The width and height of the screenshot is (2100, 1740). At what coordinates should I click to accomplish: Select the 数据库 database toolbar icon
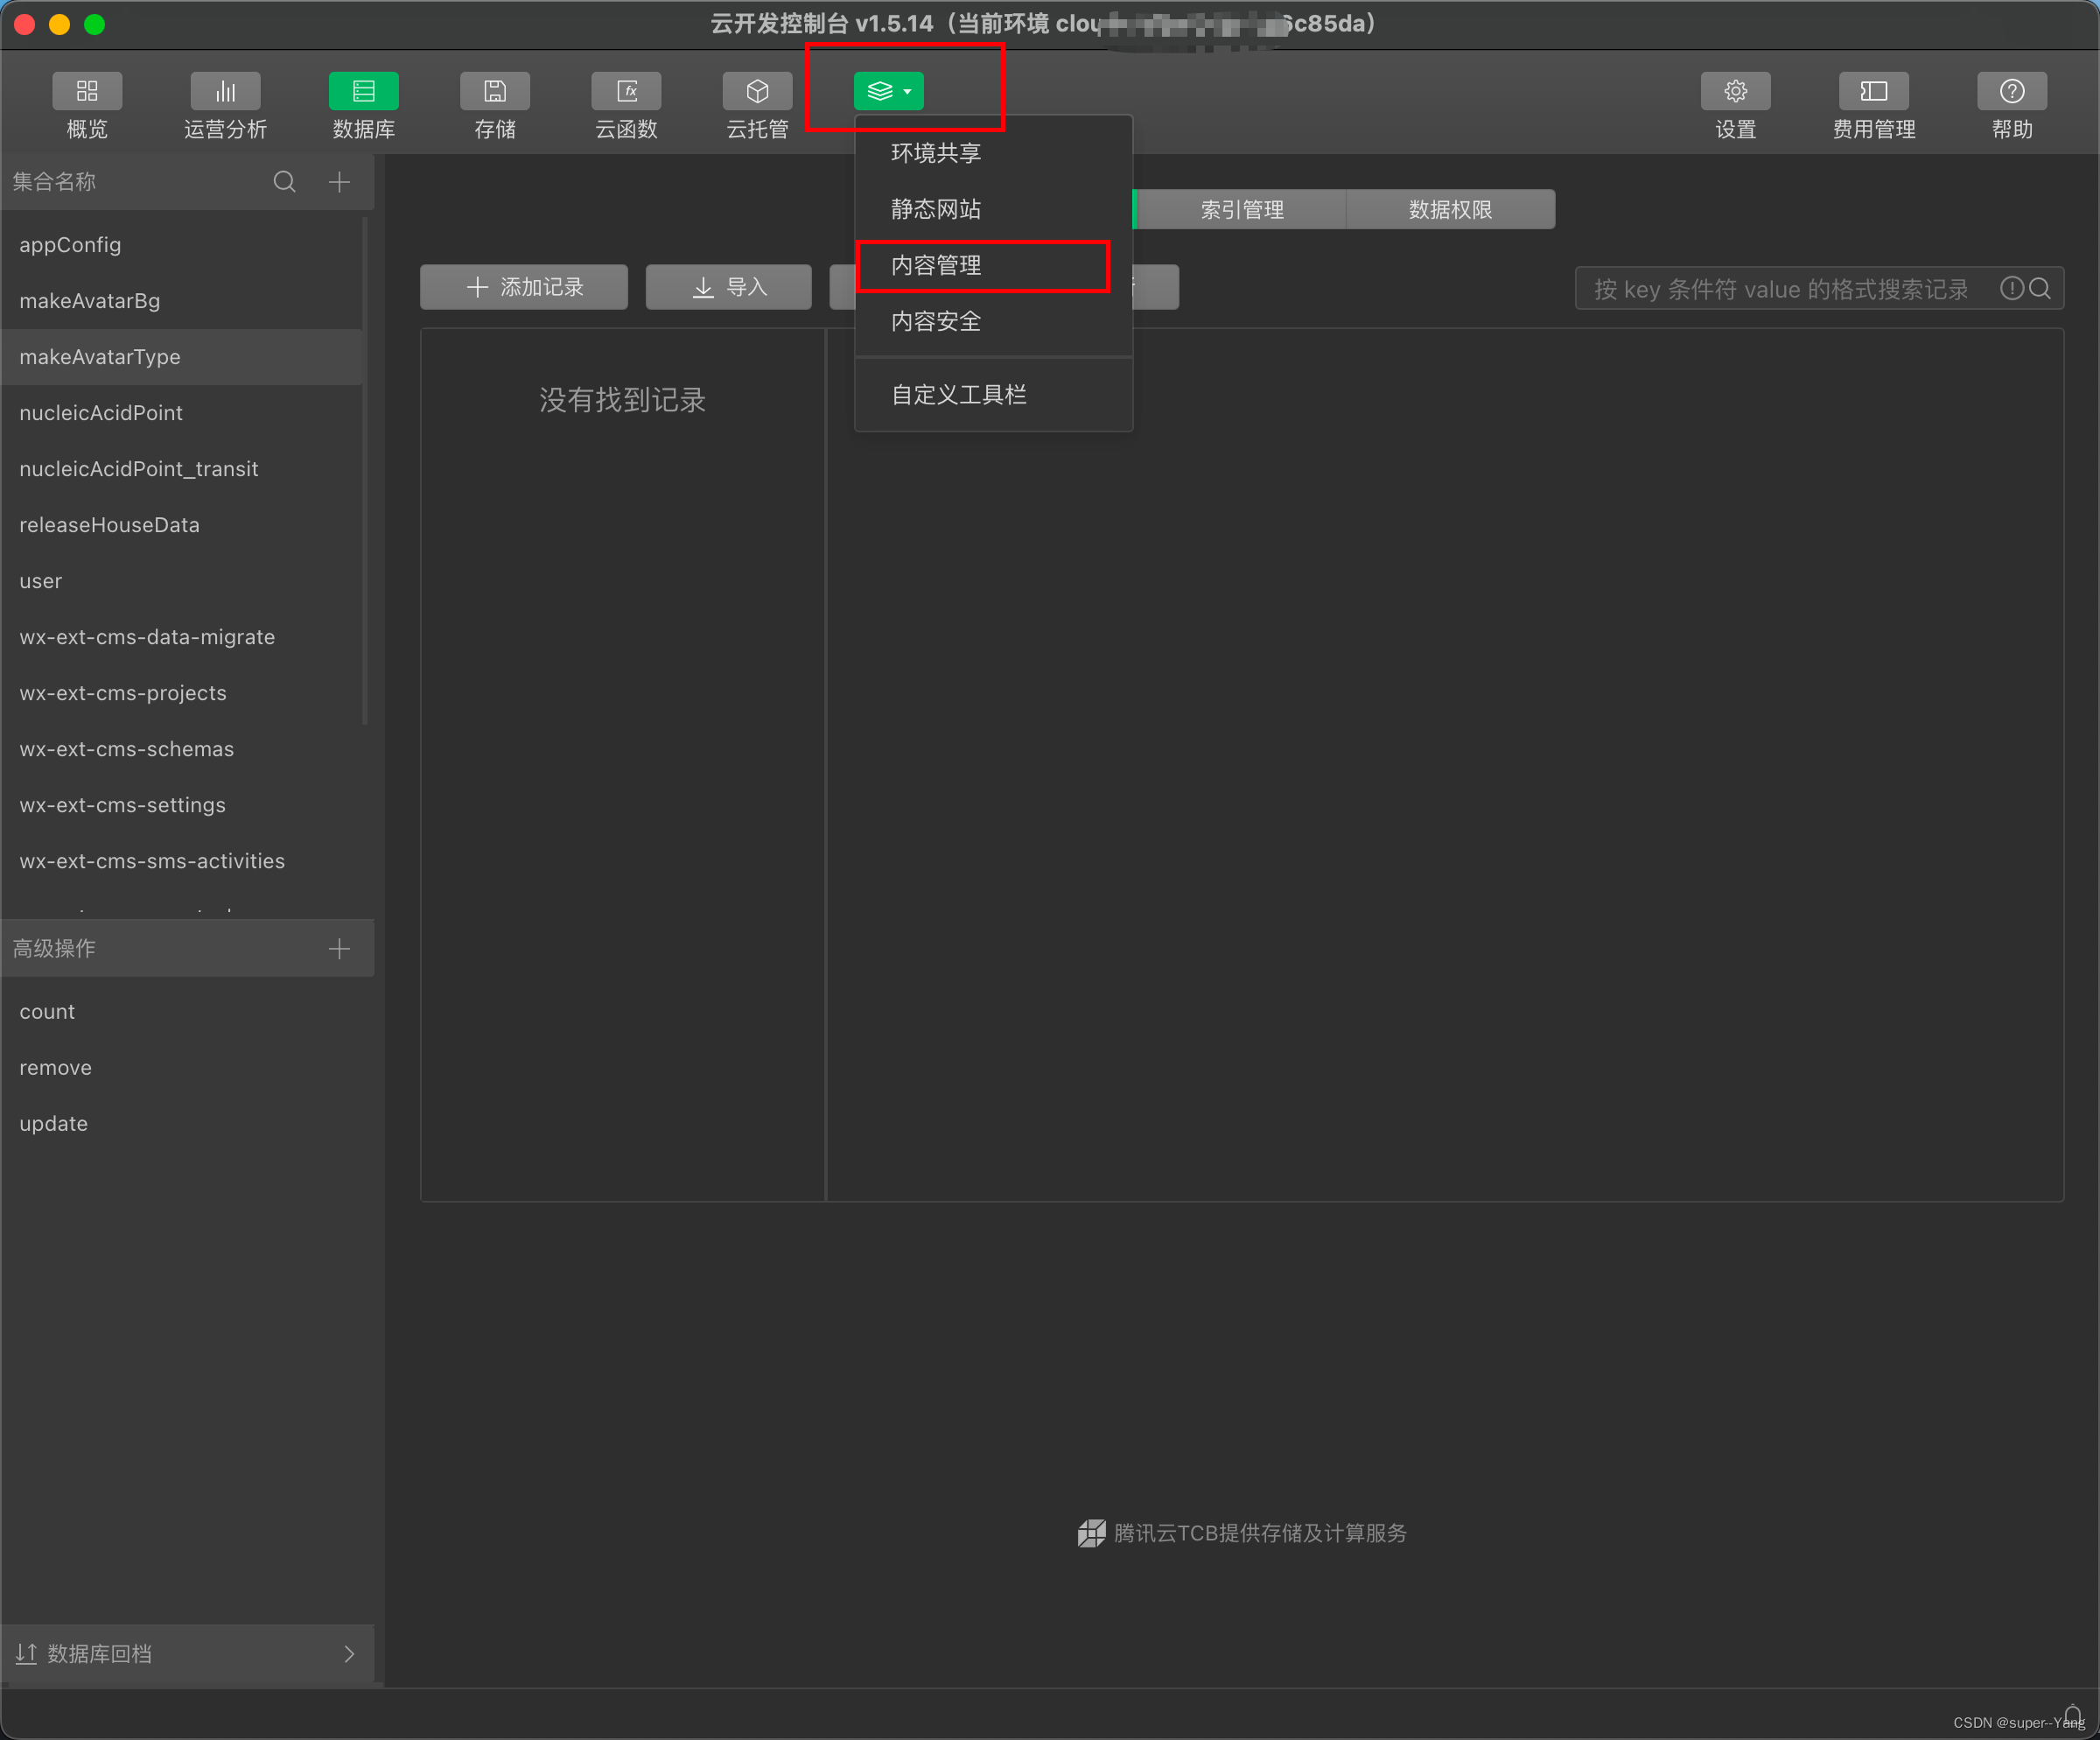point(363,91)
